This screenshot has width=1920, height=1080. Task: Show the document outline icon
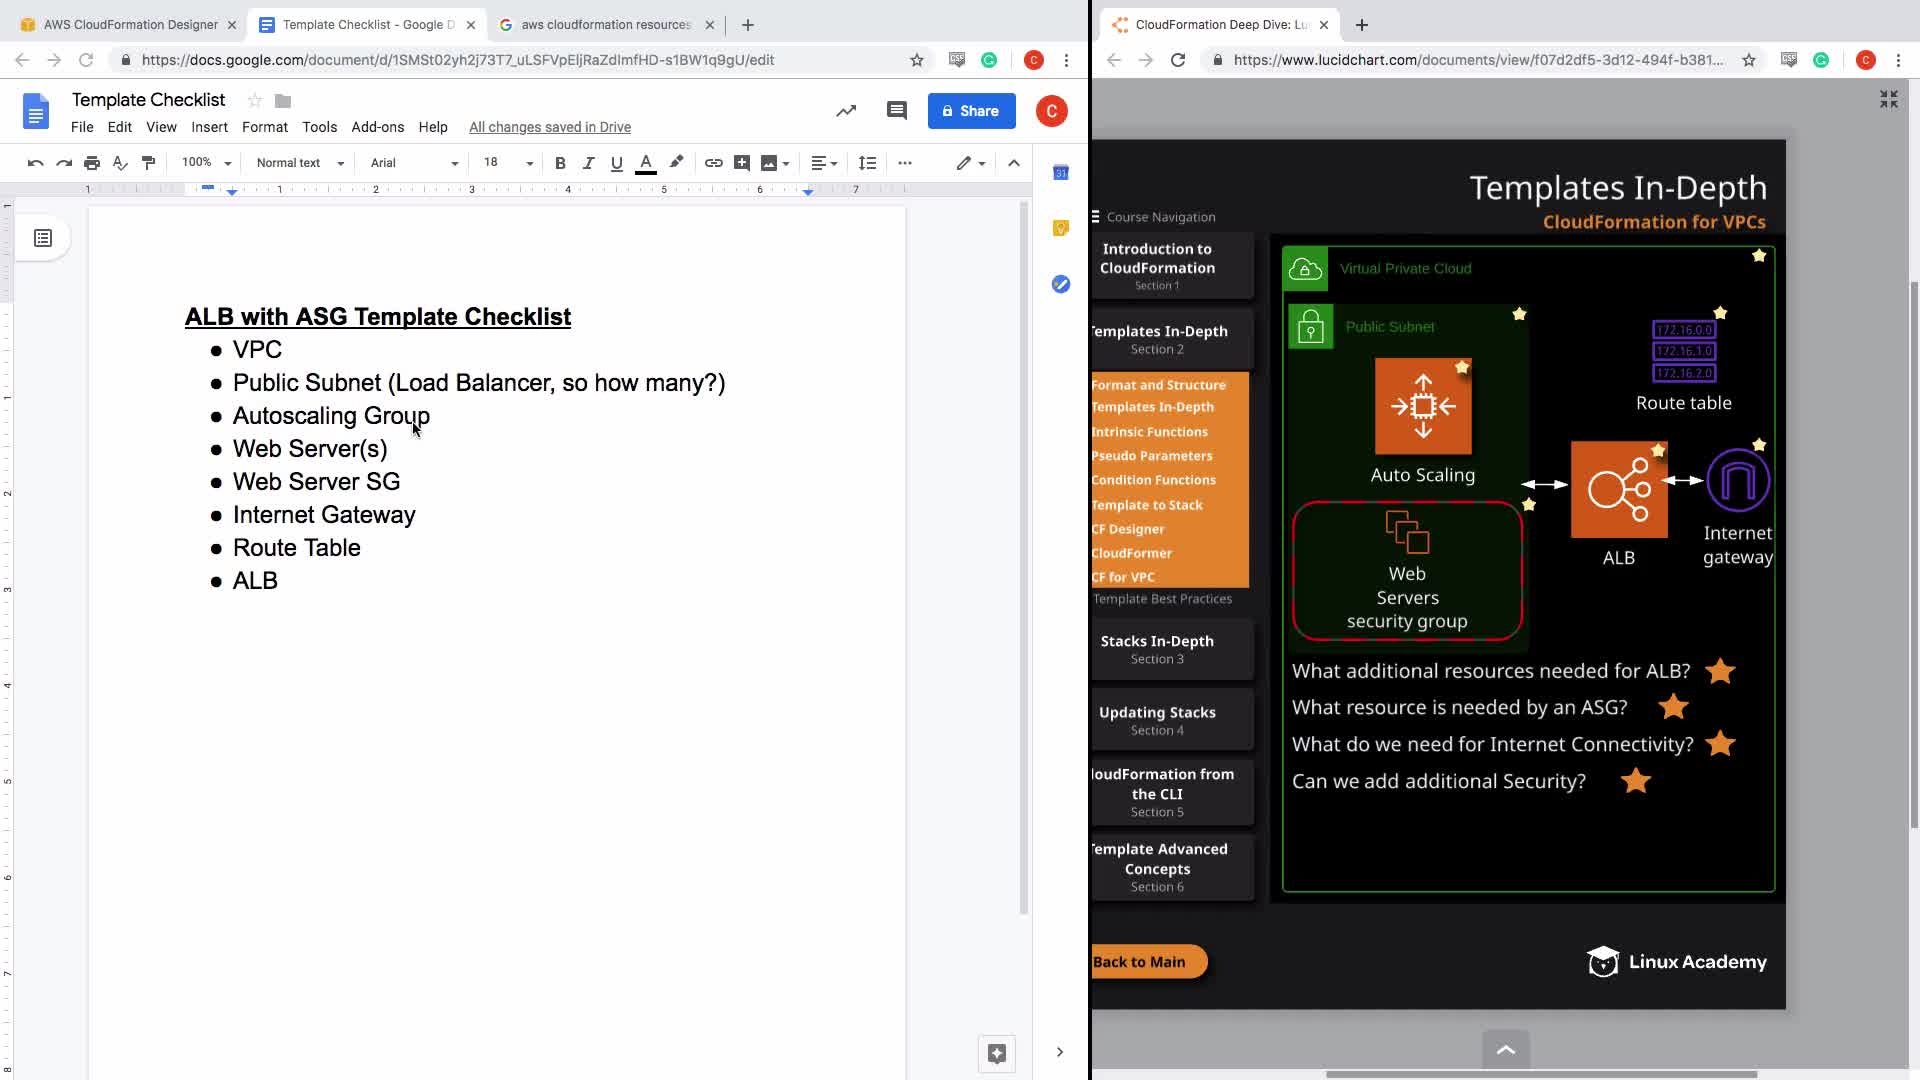[43, 238]
